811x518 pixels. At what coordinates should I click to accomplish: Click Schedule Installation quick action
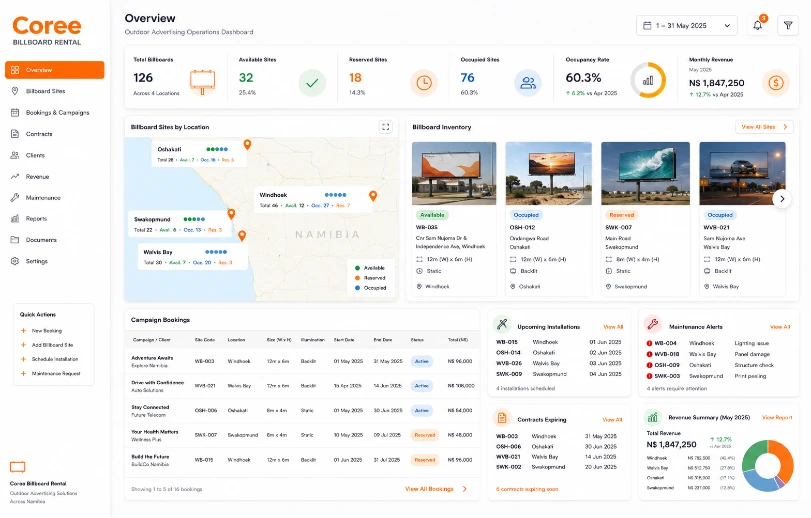(x=55, y=359)
